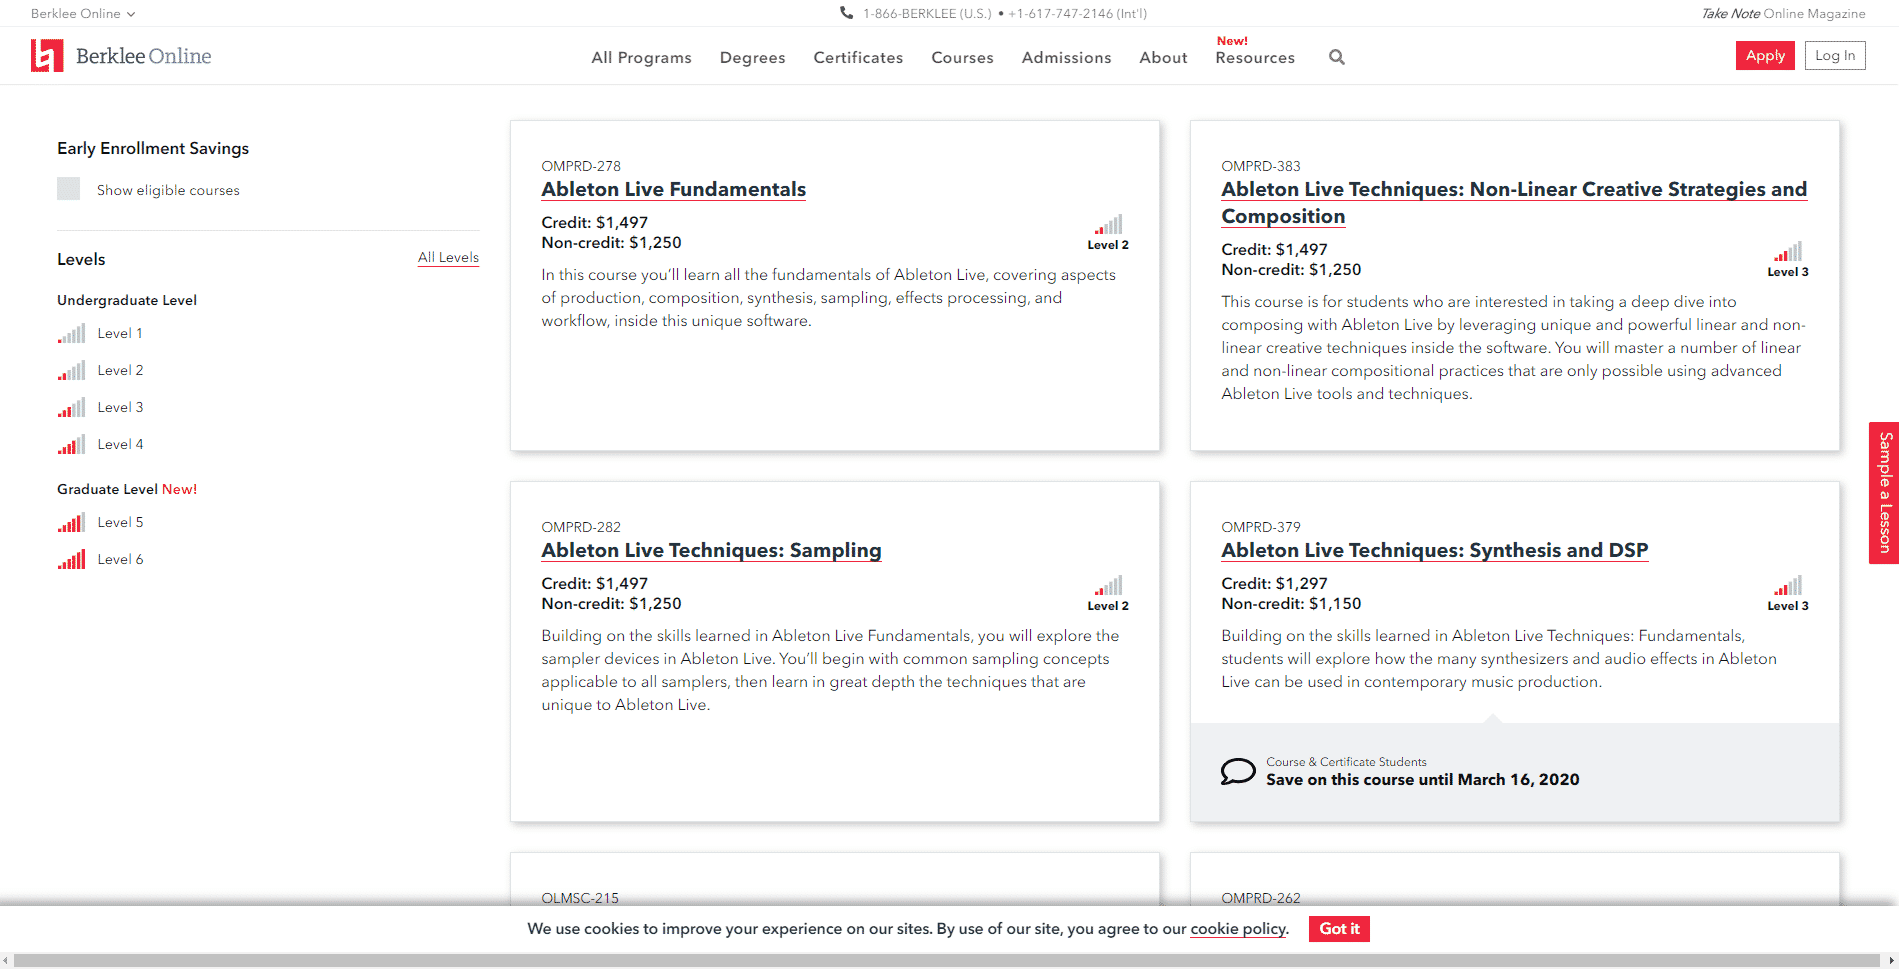Click level icon on Synthesis and DSP card
1899x969 pixels.
pyautogui.click(x=1788, y=586)
